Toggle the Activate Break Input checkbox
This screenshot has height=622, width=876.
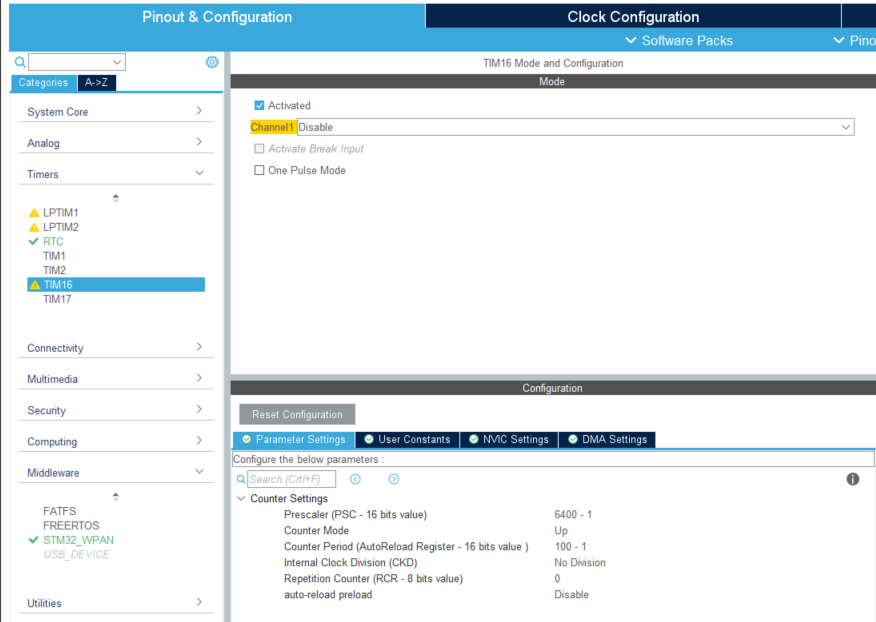tap(259, 149)
